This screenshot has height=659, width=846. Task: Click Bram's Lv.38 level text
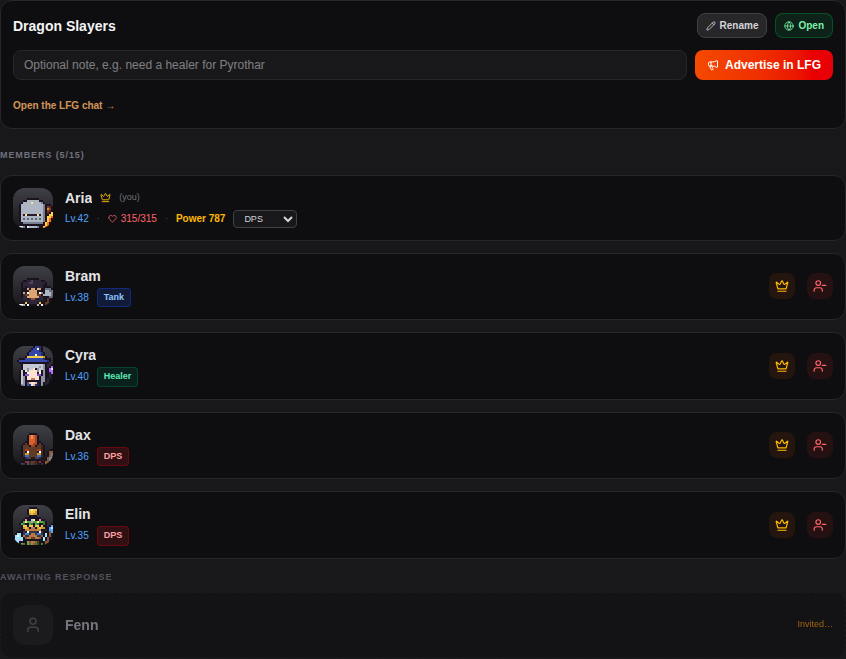point(77,297)
